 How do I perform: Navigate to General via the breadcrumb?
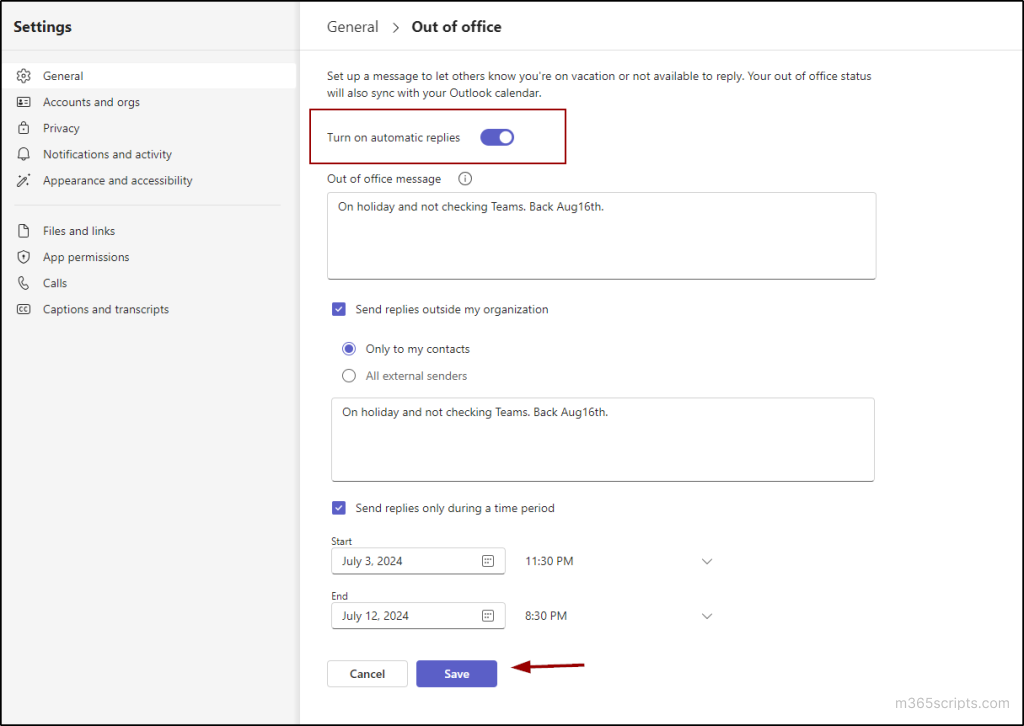[x=352, y=27]
